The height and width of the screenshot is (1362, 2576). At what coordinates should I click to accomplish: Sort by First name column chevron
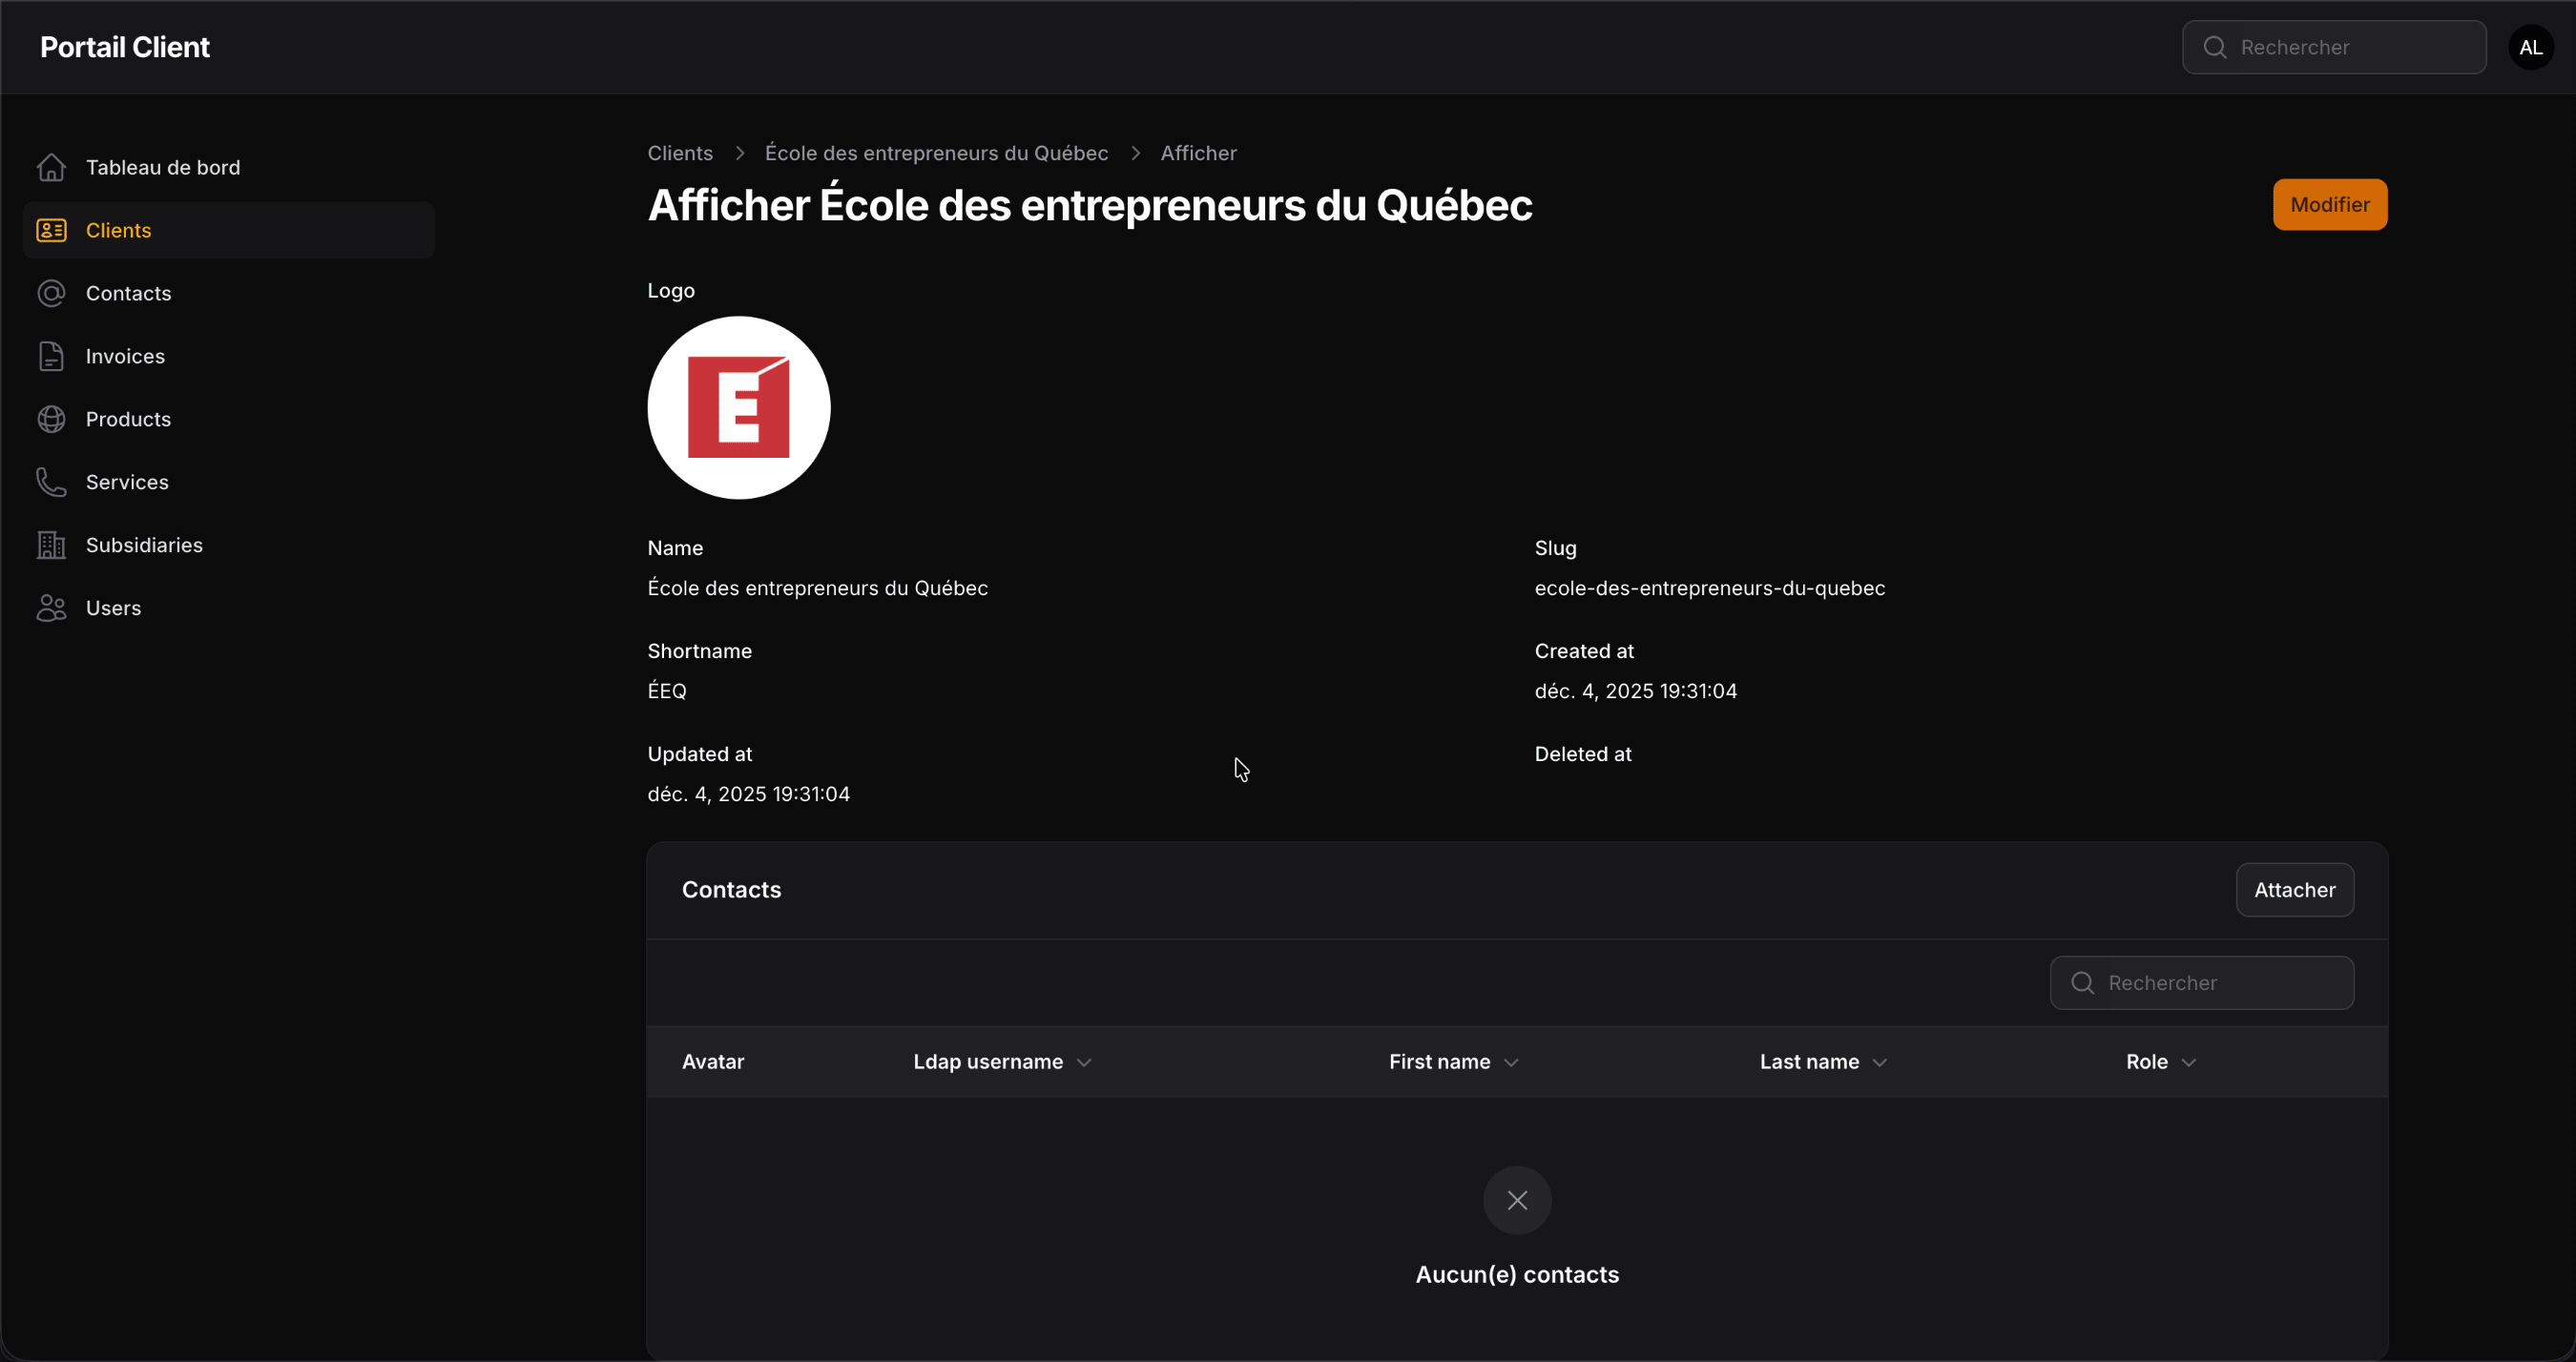1511,1062
